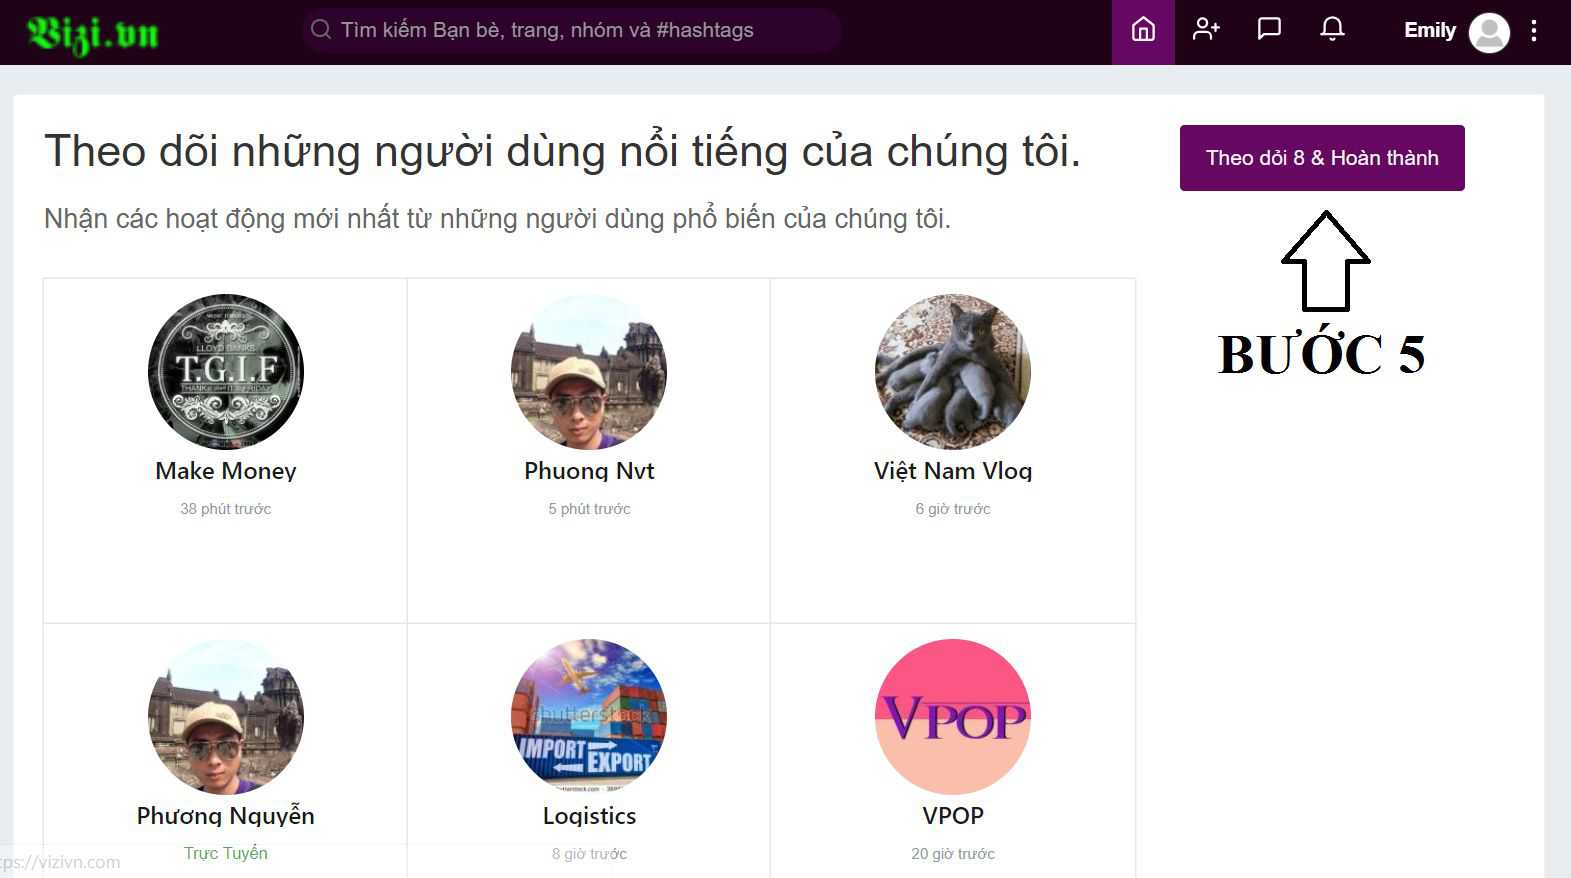Select the Việt Nam Vlog cat avatar

tap(952, 372)
